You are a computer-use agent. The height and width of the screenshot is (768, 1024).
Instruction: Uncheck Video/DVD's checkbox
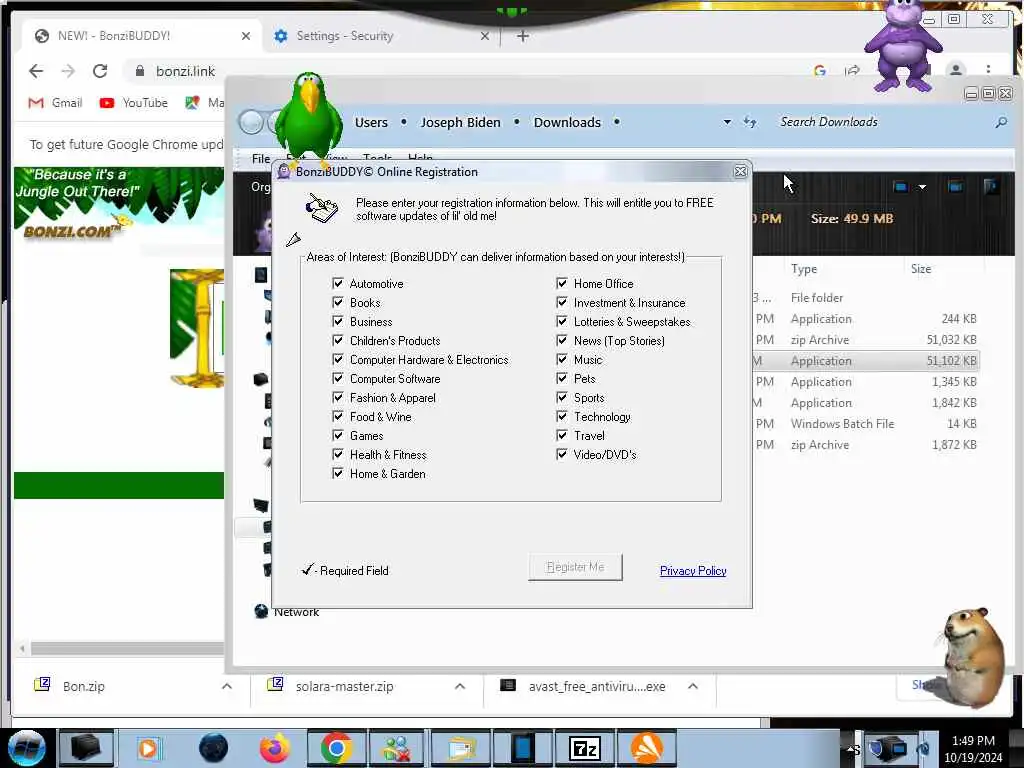pos(562,454)
